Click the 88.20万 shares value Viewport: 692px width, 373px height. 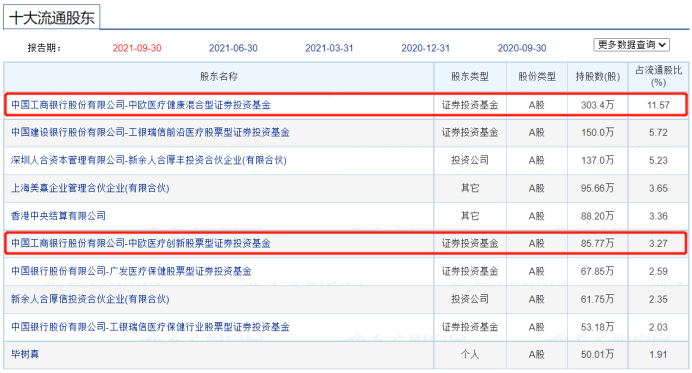[598, 216]
